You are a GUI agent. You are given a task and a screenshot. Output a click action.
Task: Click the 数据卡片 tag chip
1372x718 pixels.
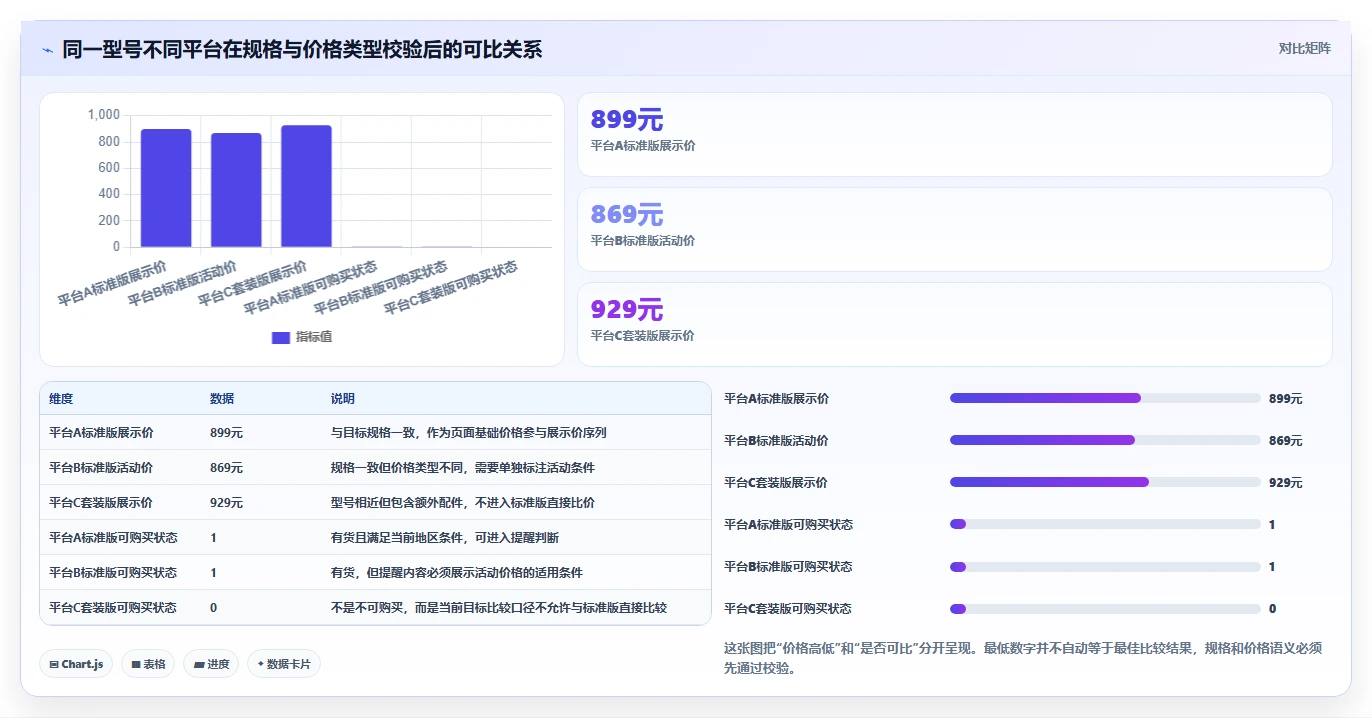pyautogui.click(x=284, y=664)
